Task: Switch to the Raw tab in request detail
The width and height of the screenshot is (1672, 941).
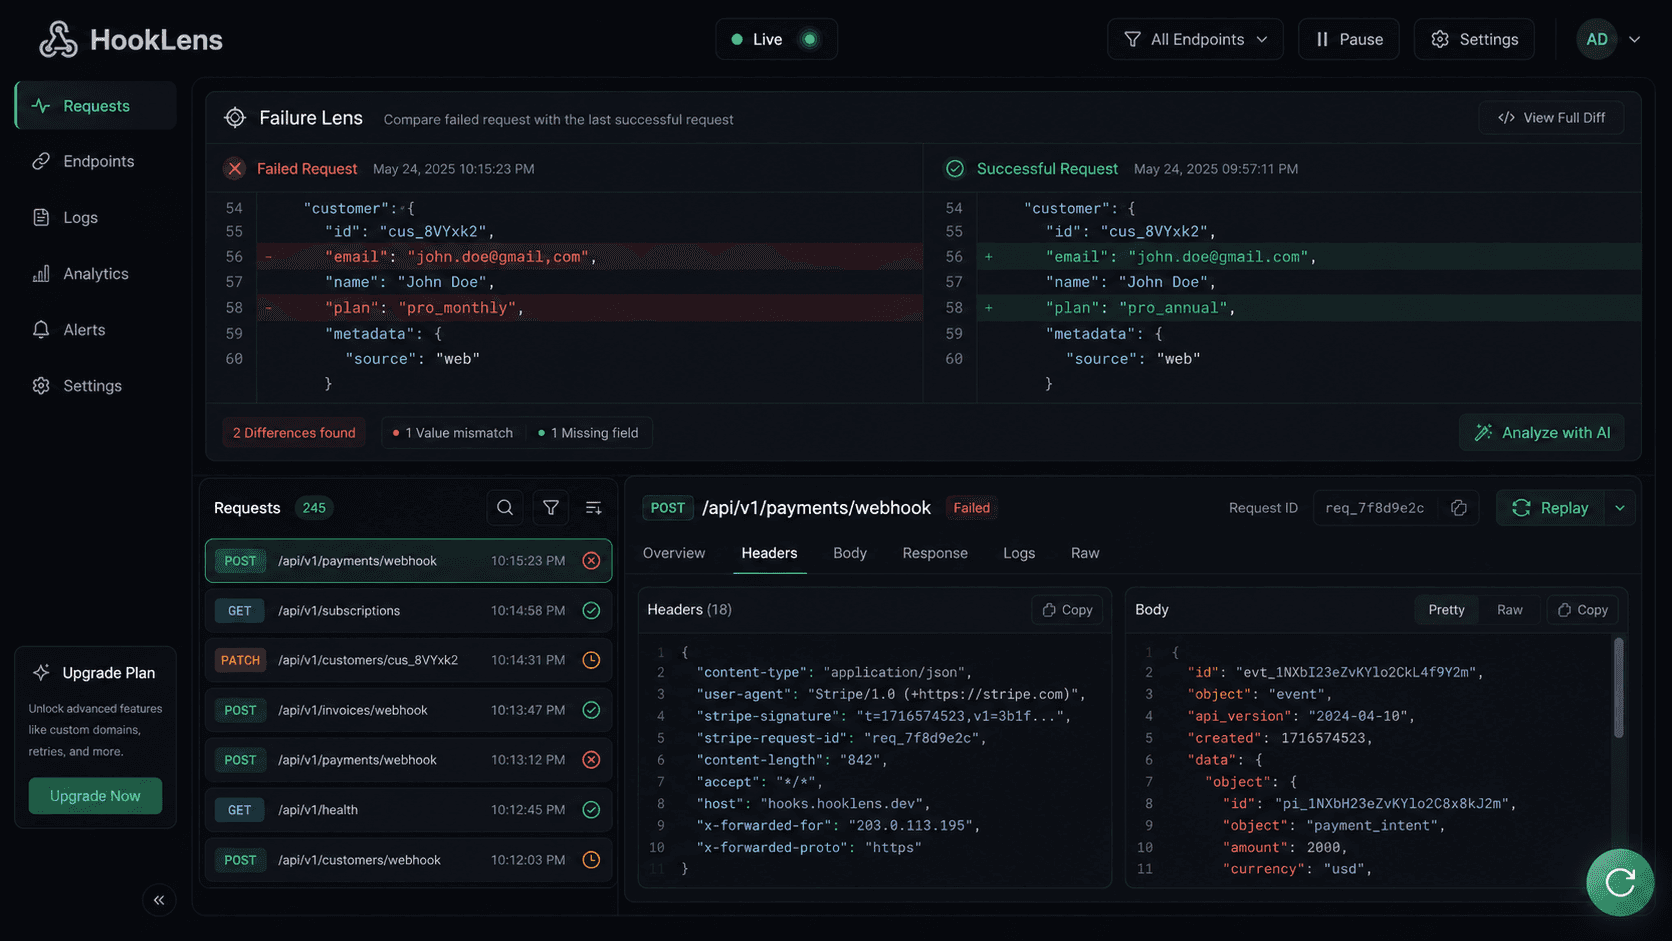Action: [1085, 553]
